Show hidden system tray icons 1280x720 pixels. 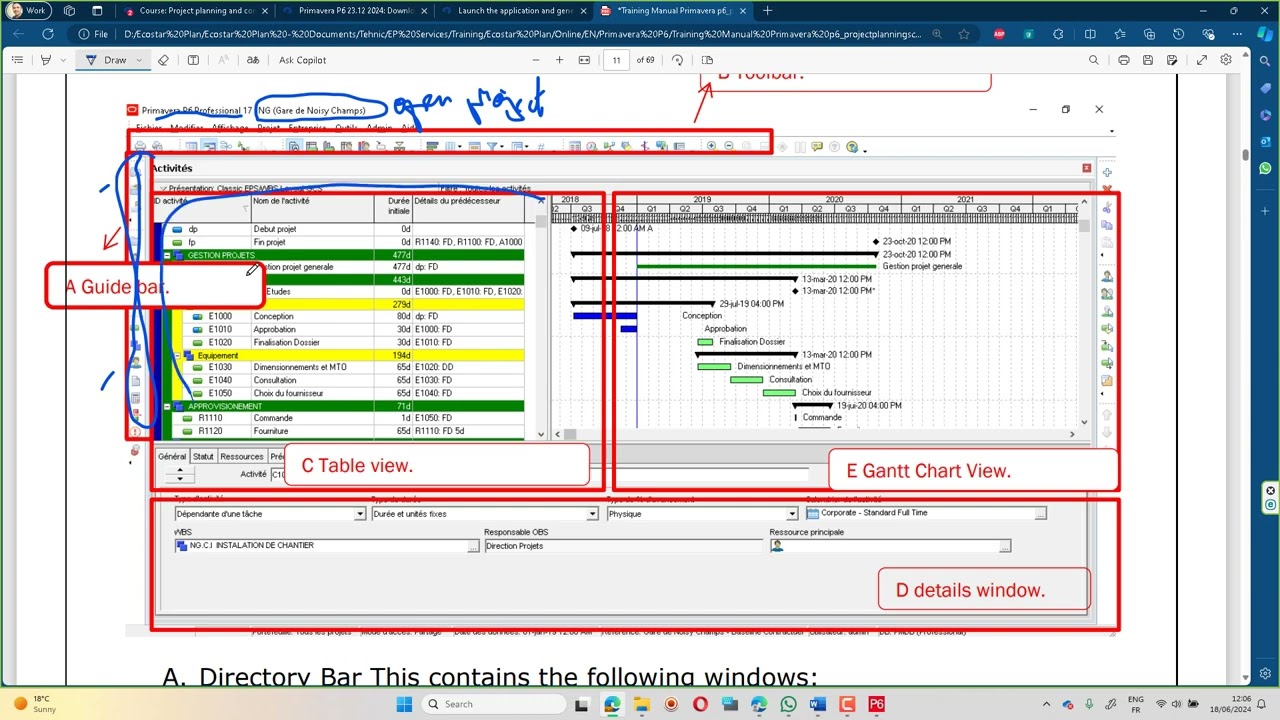[1047, 704]
